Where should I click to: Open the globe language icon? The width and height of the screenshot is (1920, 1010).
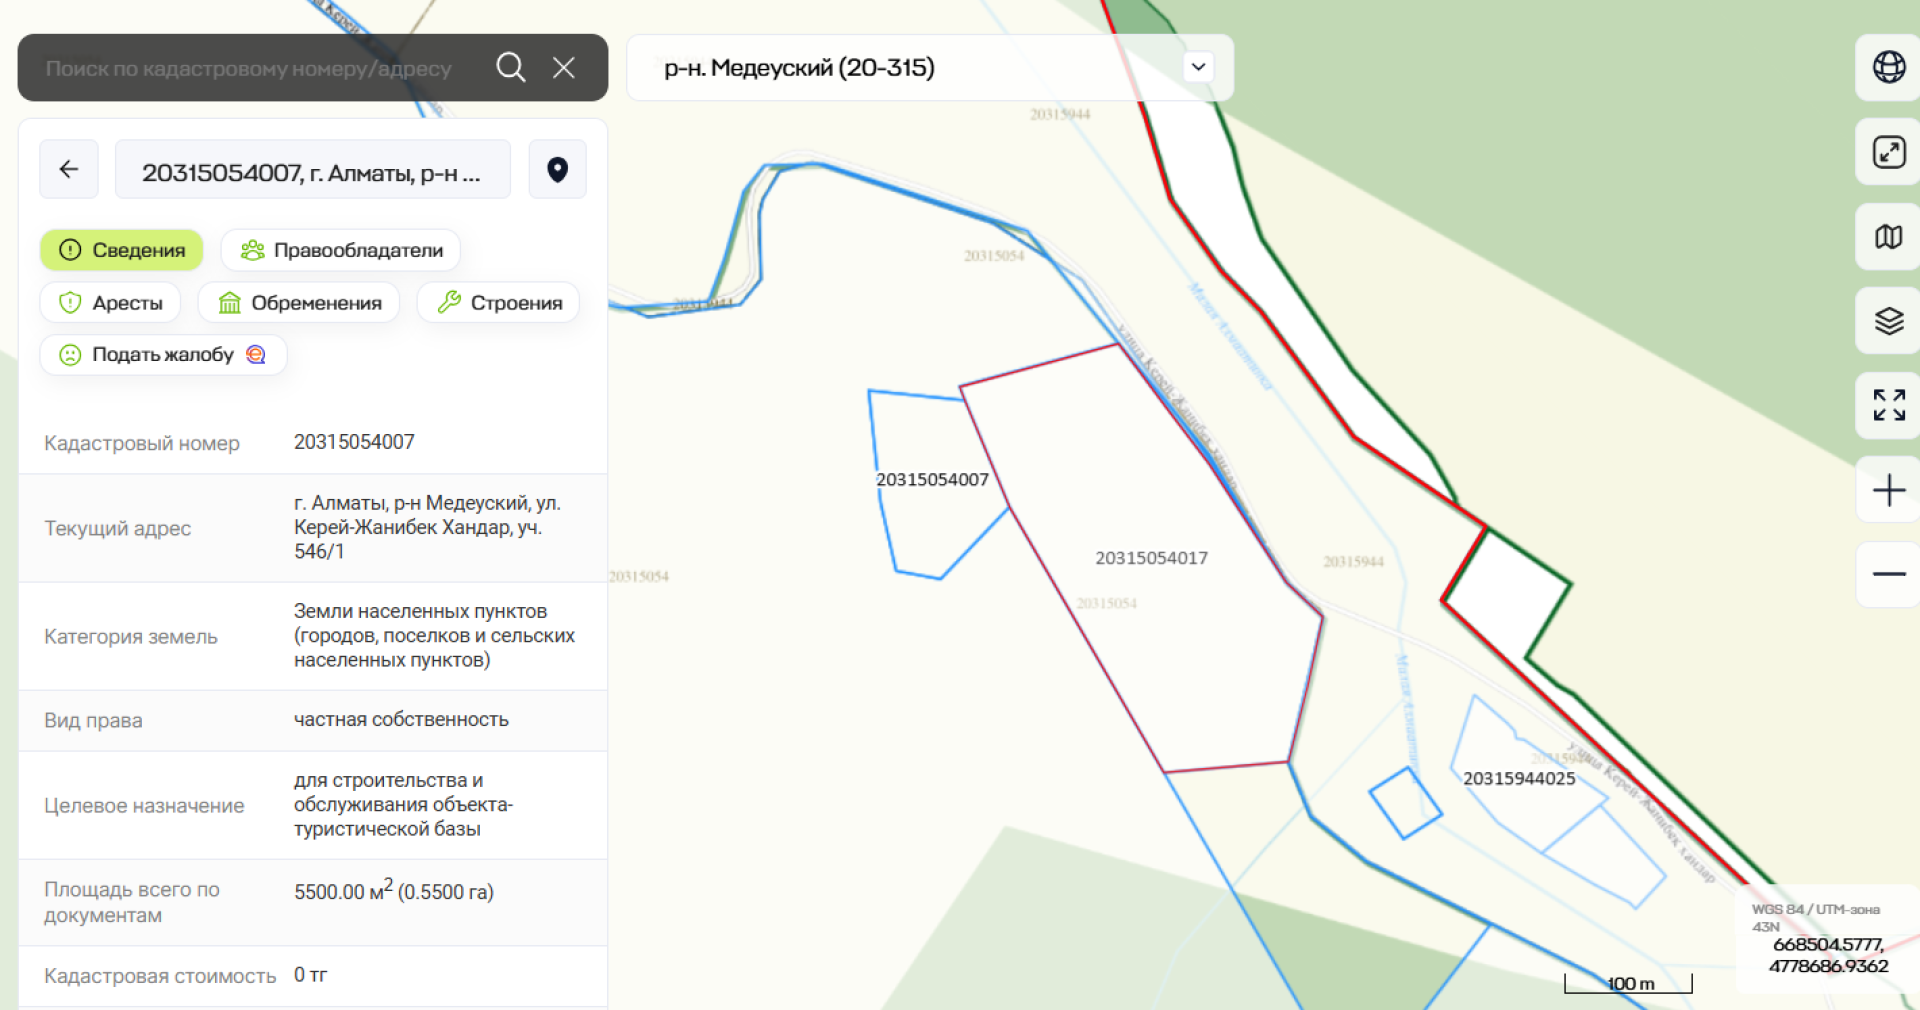(1888, 67)
